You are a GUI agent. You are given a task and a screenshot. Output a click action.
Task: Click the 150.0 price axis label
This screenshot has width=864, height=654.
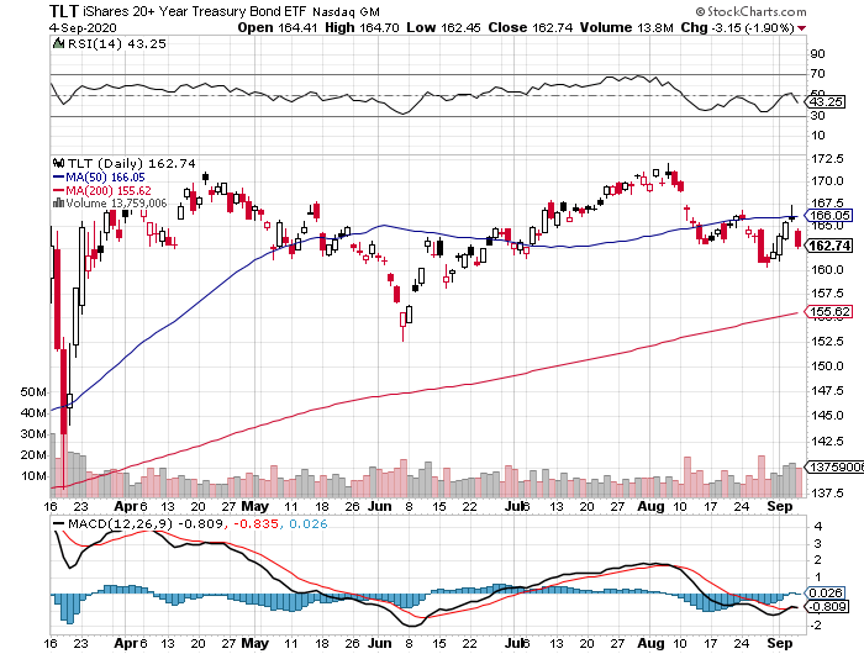coord(827,366)
